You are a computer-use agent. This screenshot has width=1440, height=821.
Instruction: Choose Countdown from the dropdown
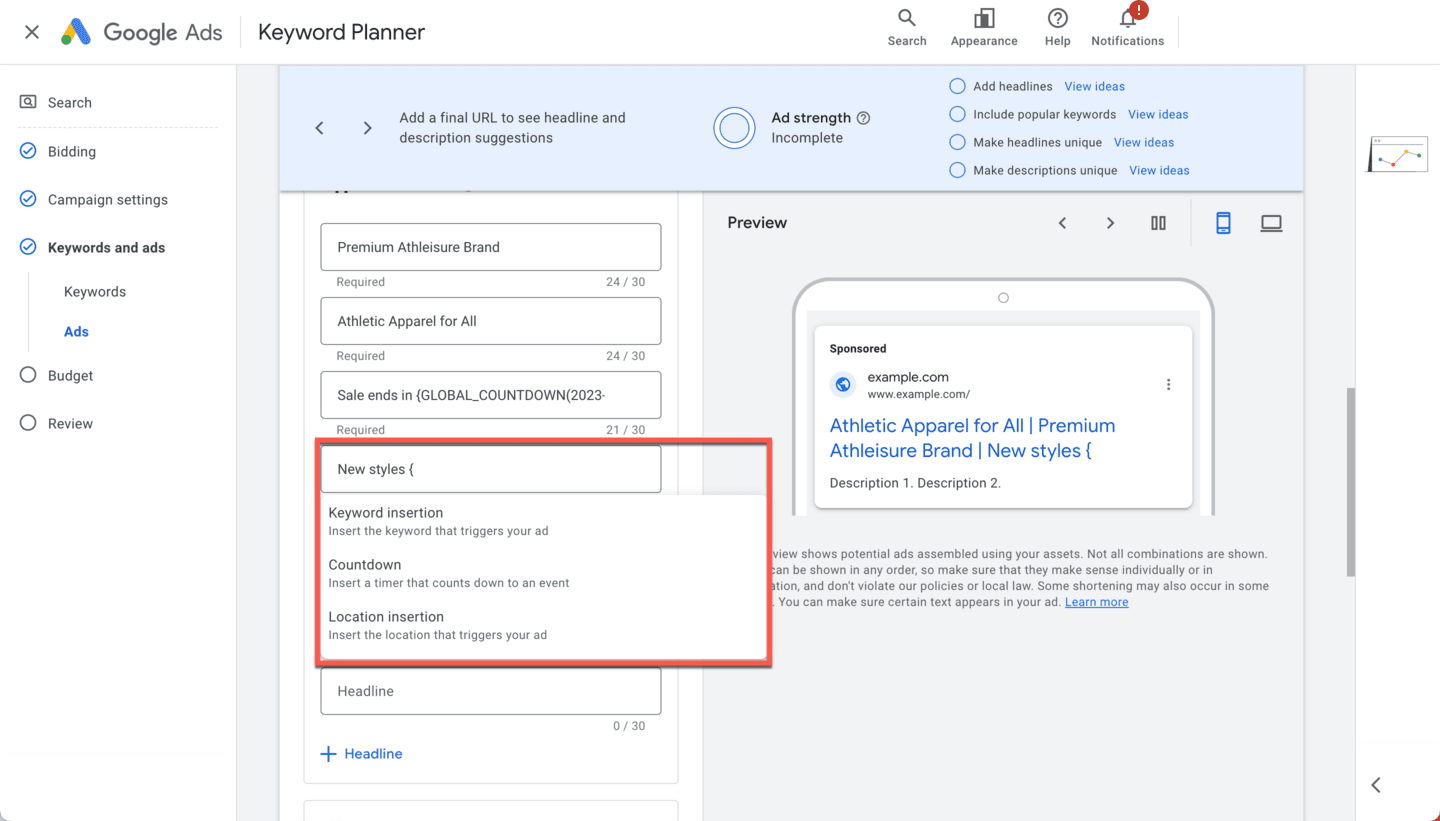543,573
